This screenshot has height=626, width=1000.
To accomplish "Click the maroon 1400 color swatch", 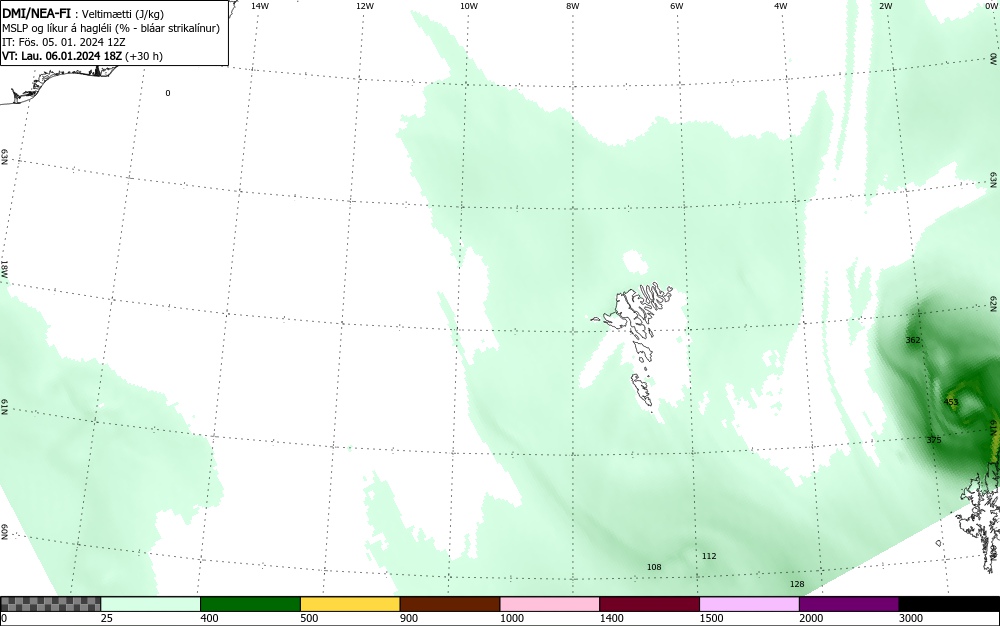I will (649, 604).
